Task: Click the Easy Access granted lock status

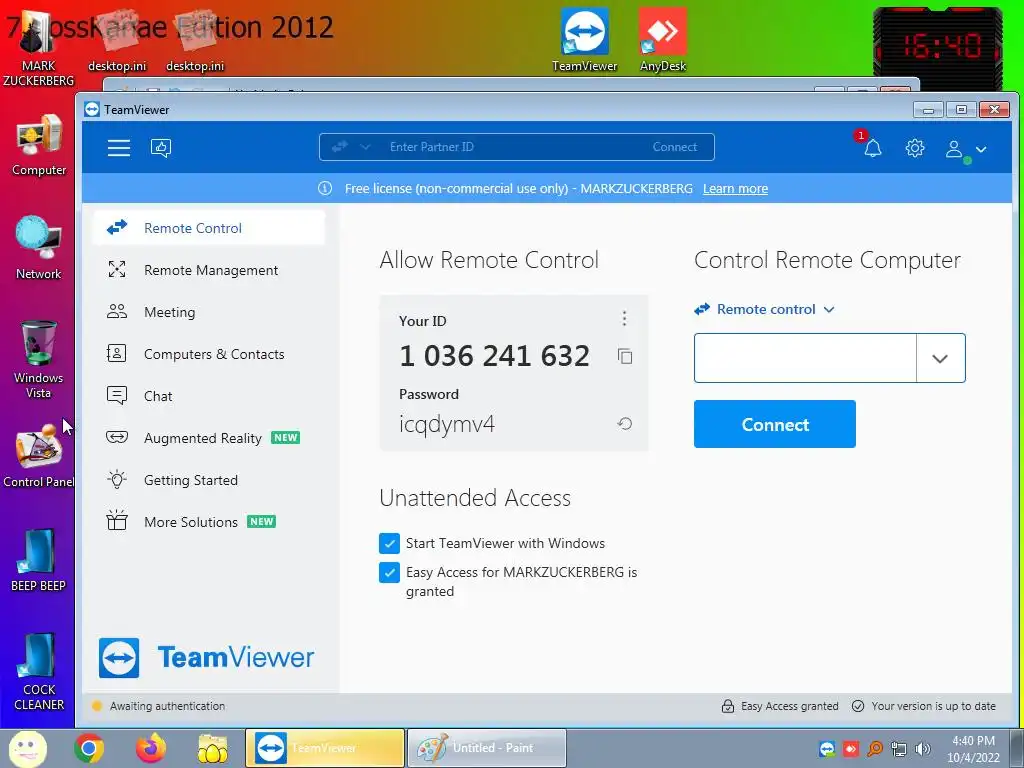Action: (x=780, y=706)
